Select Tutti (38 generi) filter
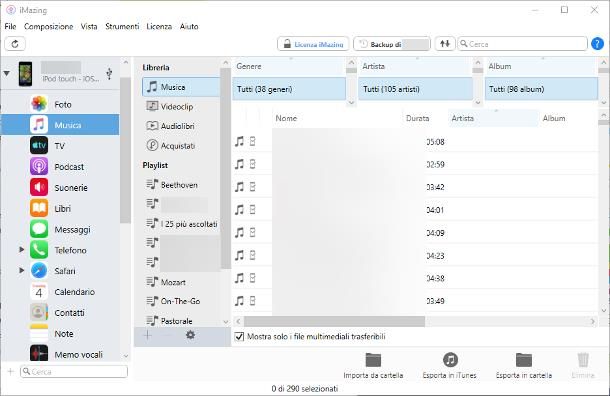Viewport: 610px width, 396px height. (289, 89)
